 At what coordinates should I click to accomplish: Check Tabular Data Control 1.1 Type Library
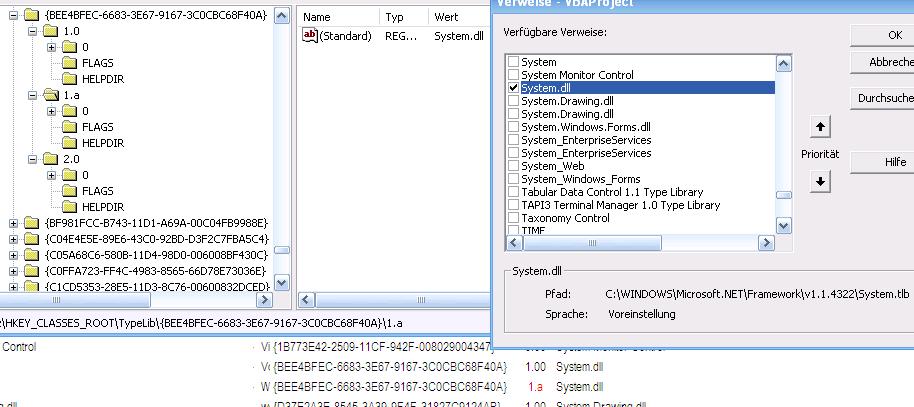(x=513, y=191)
